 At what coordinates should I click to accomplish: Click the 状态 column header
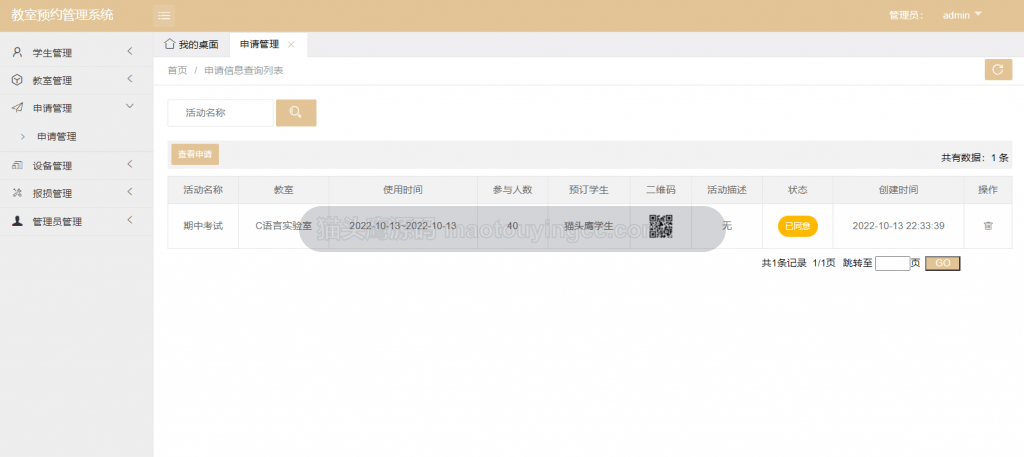797,190
